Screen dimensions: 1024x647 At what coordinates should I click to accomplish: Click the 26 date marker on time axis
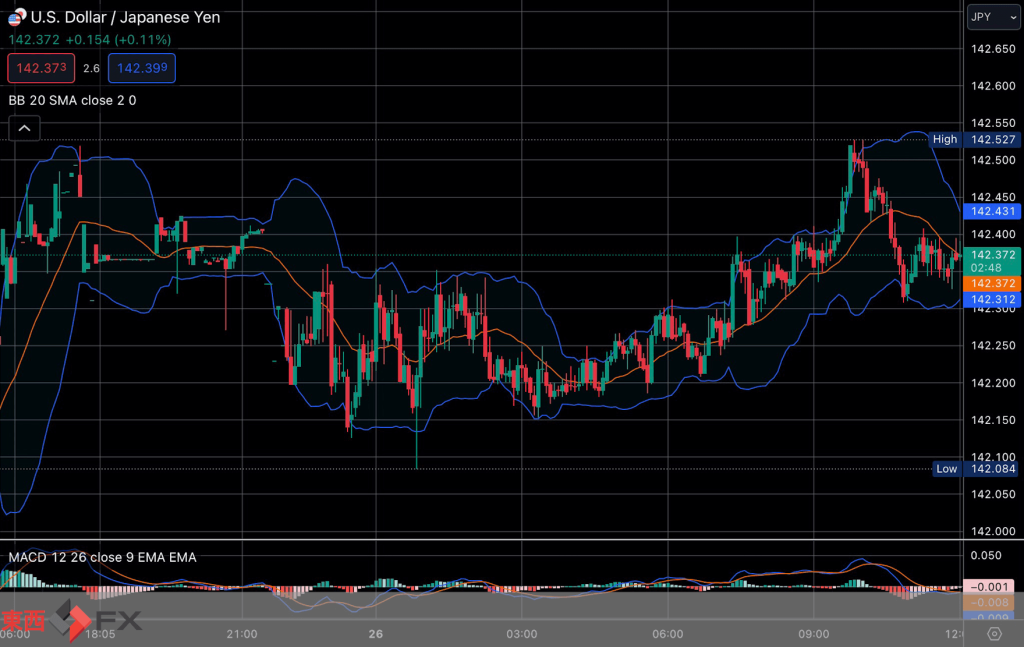[x=376, y=634]
